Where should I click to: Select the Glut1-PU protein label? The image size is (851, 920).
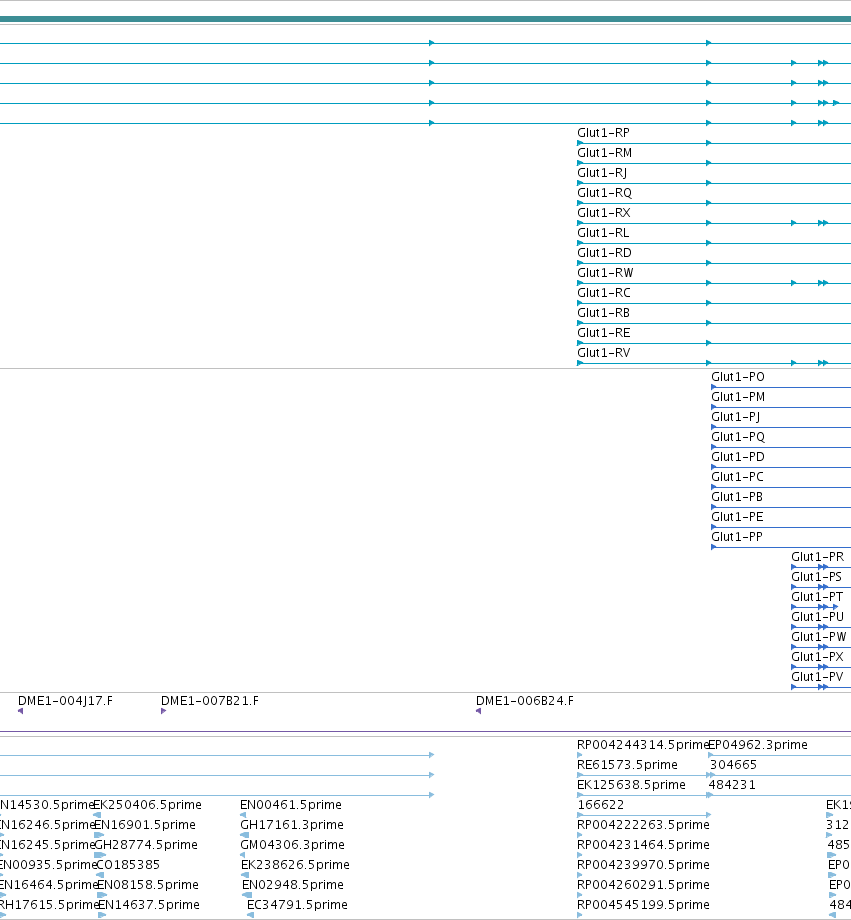click(818, 617)
